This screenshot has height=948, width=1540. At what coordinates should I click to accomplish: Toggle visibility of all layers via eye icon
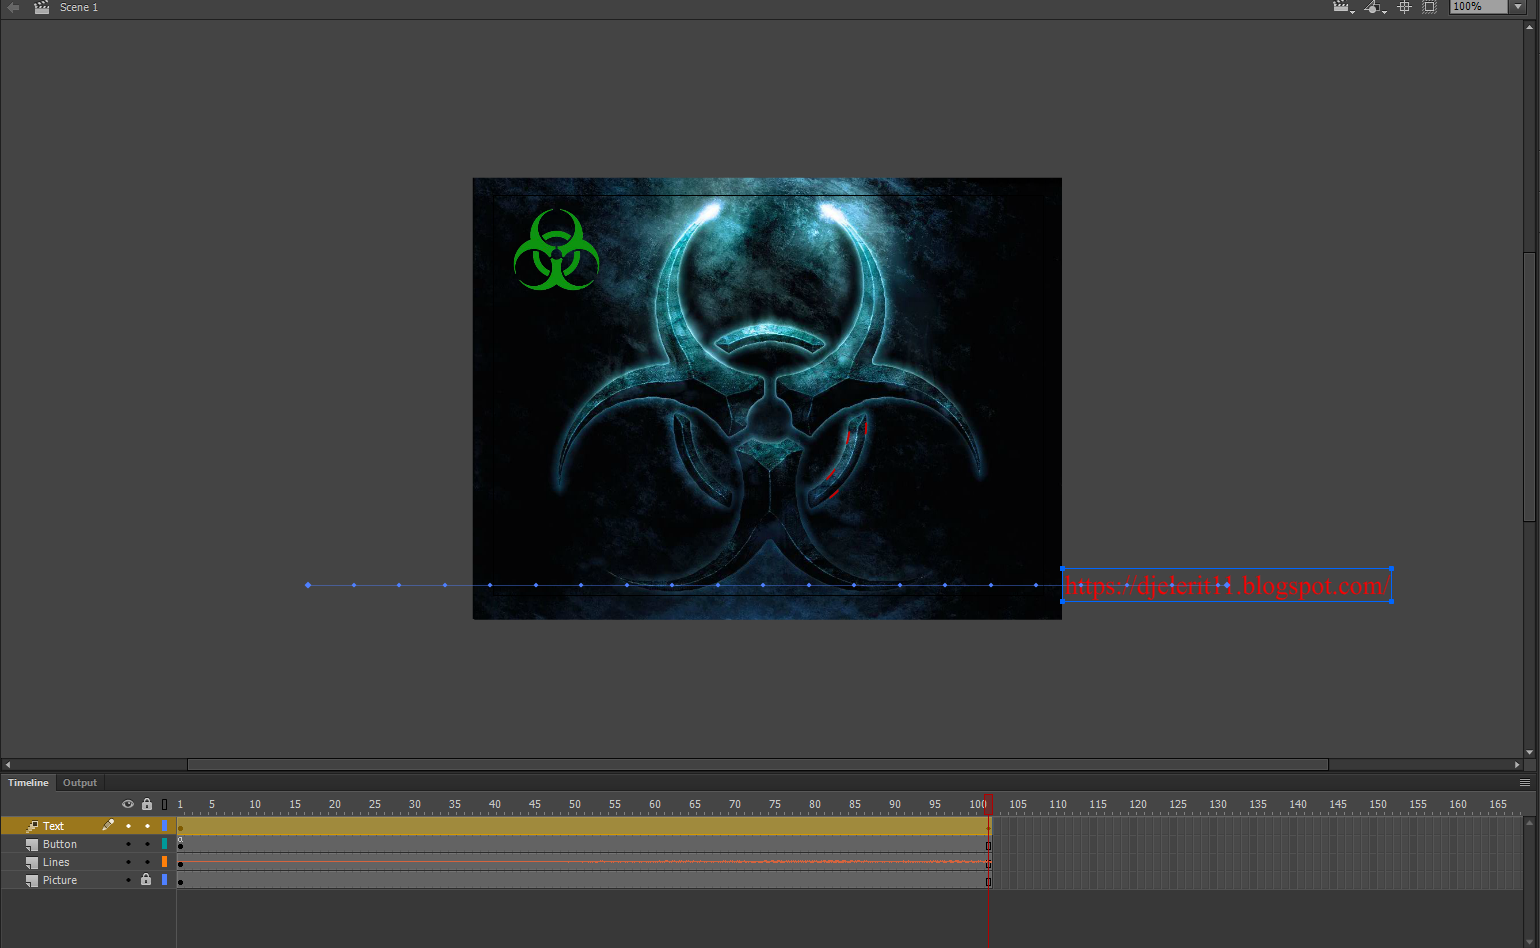point(128,804)
